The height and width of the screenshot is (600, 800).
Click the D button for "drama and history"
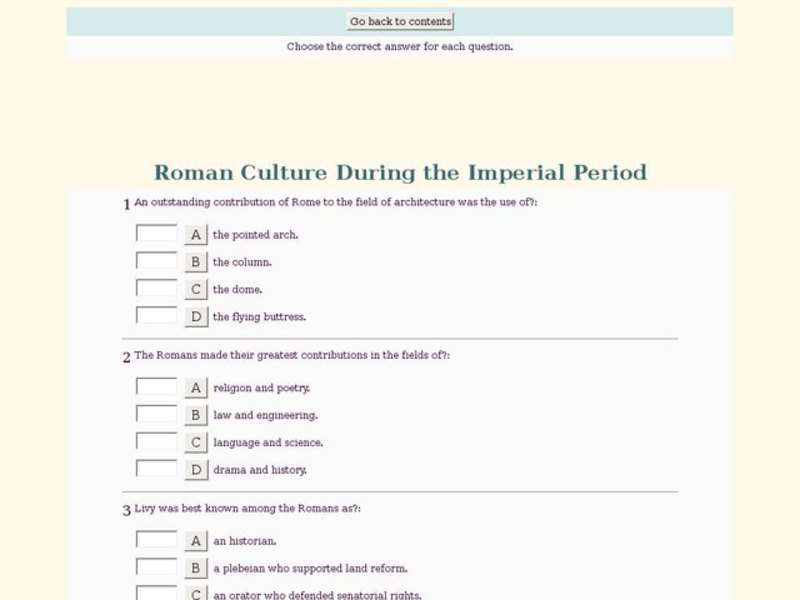tap(193, 468)
